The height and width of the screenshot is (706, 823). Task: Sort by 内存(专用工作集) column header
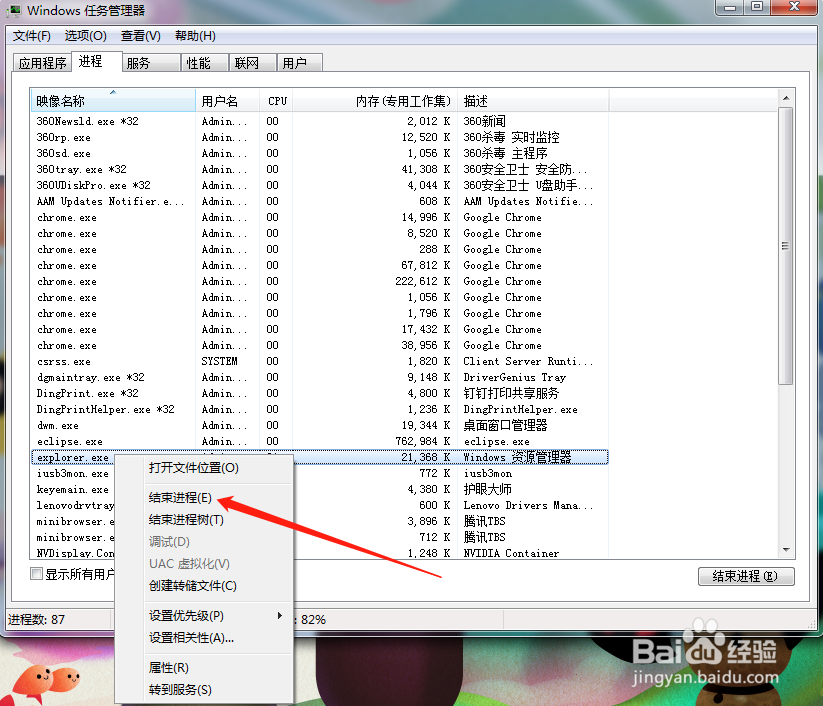pos(375,101)
